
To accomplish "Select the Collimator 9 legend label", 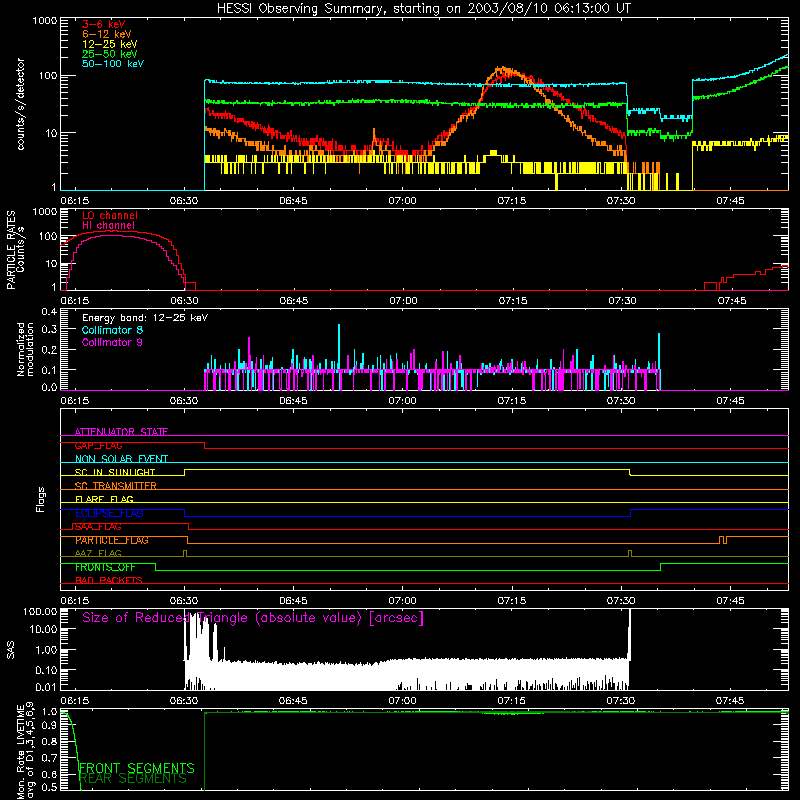I will point(112,342).
